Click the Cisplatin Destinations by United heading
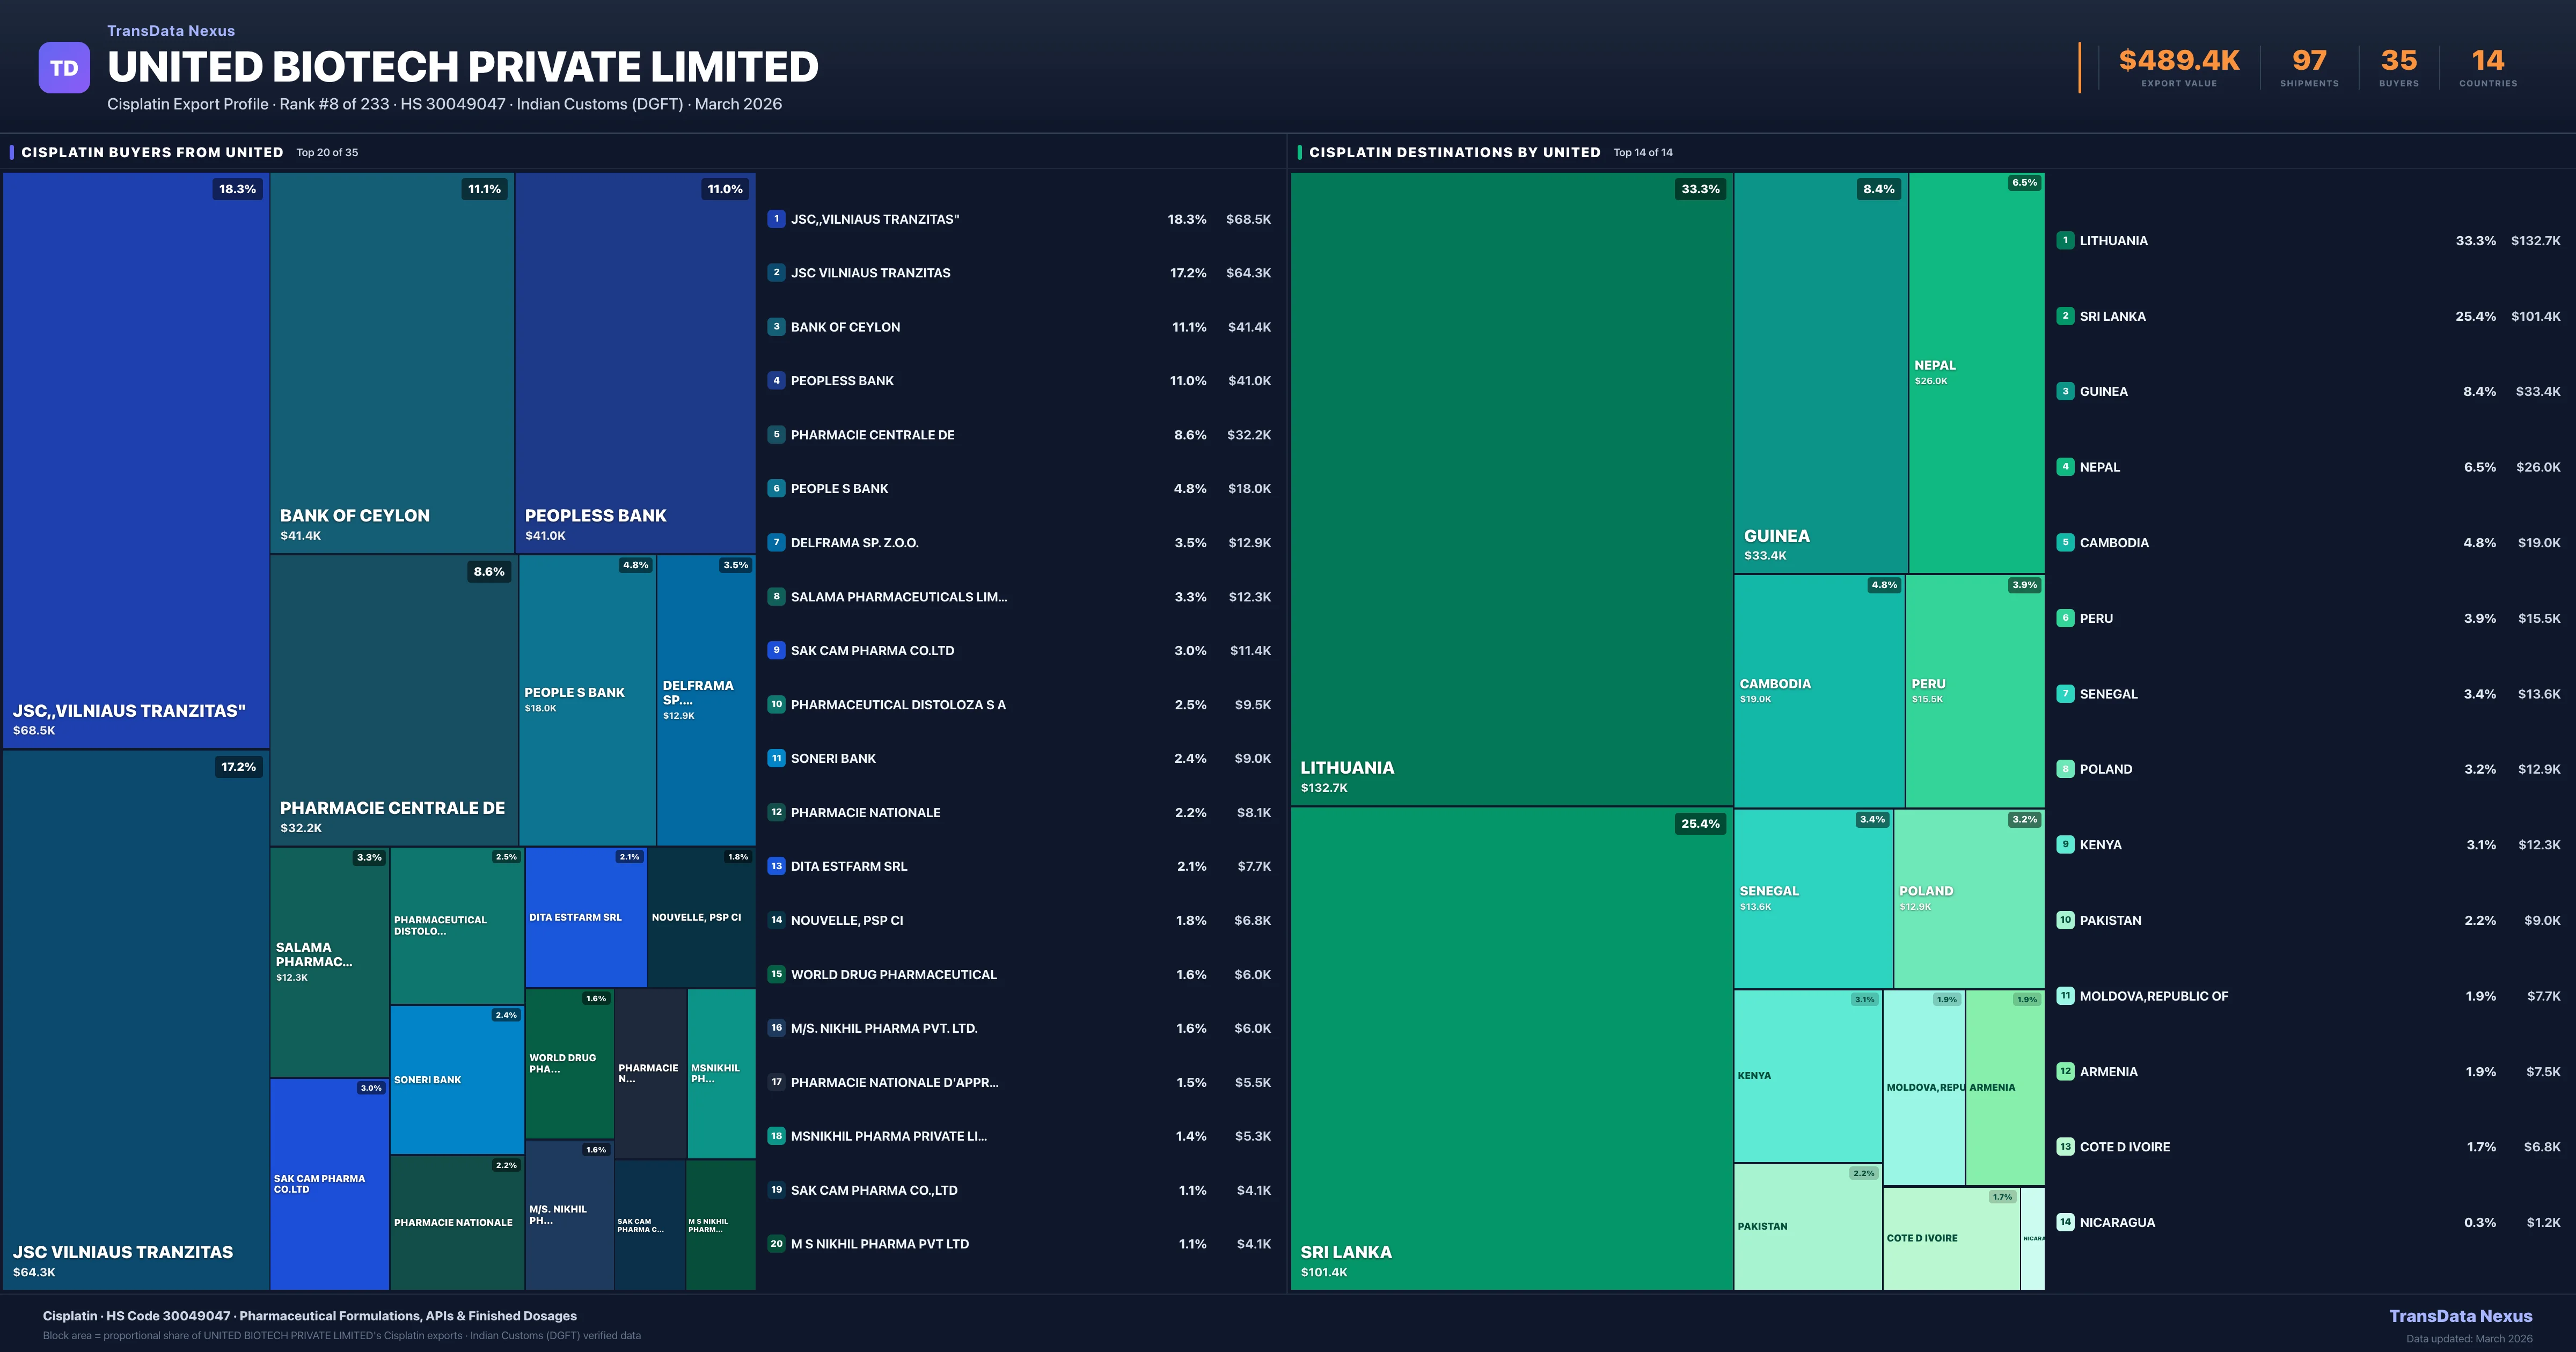The width and height of the screenshot is (2576, 1352). (1454, 152)
